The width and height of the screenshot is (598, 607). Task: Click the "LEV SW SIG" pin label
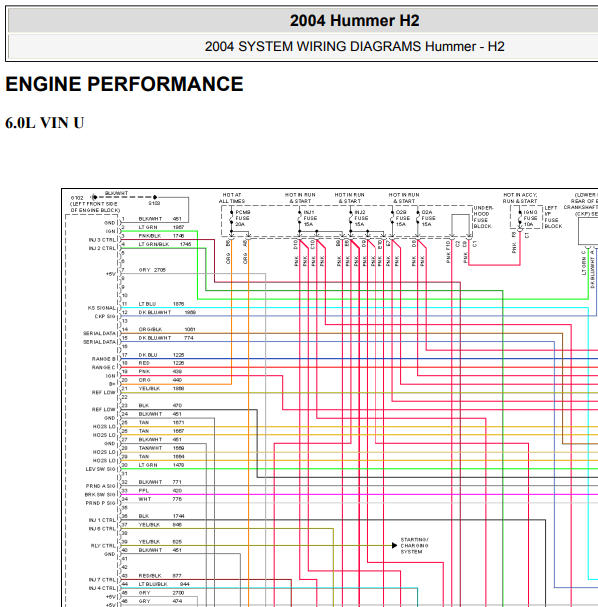(x=101, y=470)
